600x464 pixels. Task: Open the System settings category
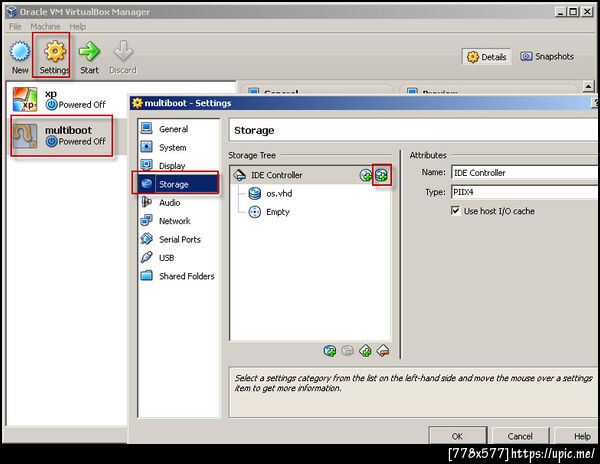pyautogui.click(x=178, y=147)
